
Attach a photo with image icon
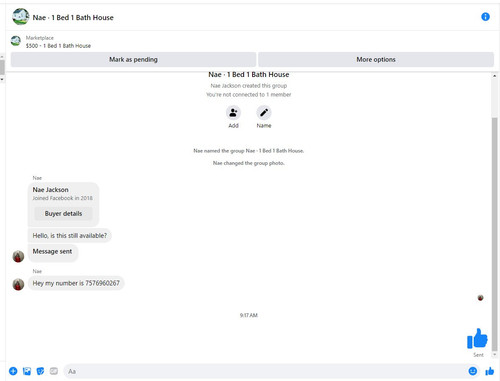click(x=27, y=371)
